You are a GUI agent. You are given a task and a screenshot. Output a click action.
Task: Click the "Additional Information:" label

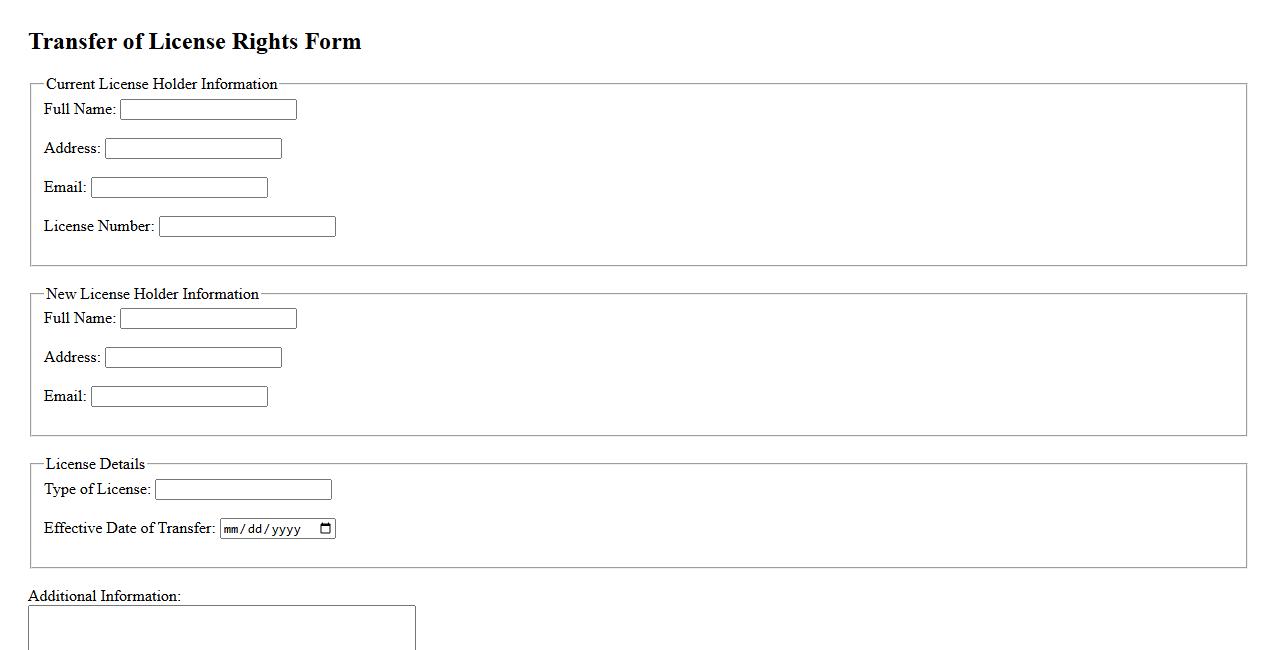(104, 596)
